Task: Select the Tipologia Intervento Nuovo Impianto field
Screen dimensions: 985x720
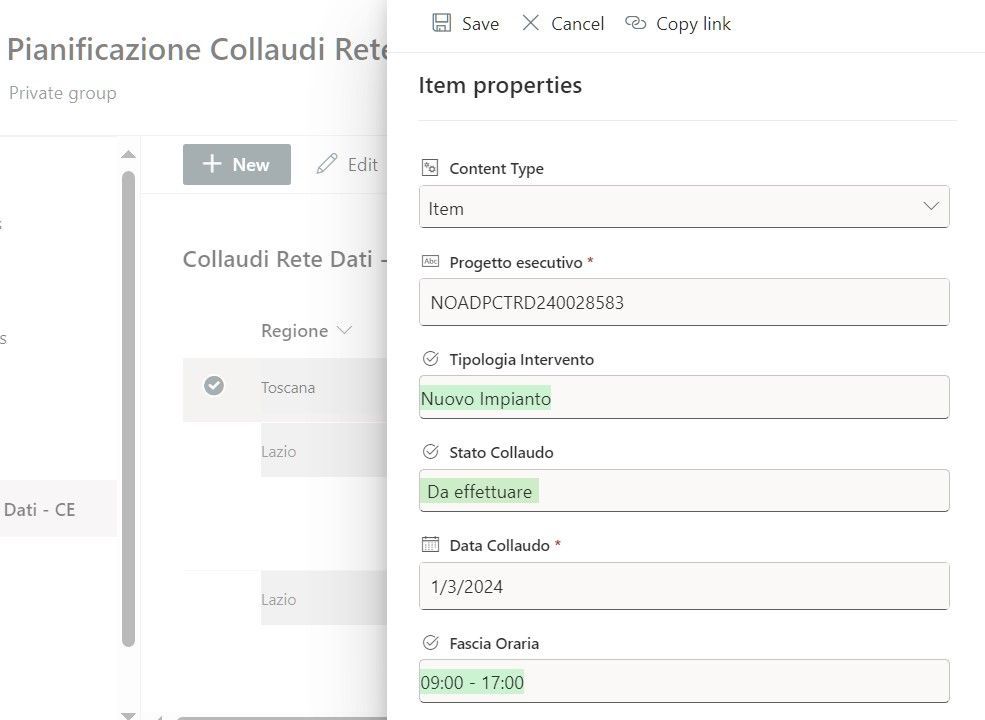Action: [x=684, y=398]
